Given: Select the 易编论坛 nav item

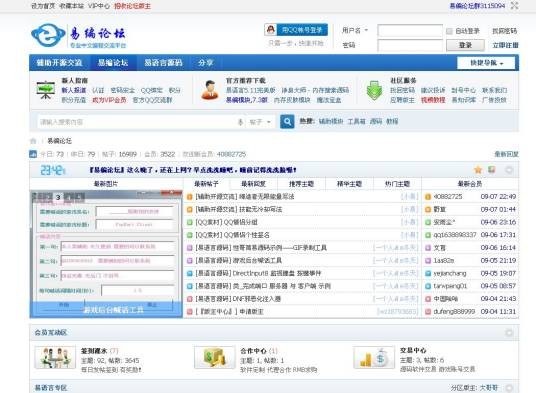Looking at the screenshot, I should coord(113,63).
